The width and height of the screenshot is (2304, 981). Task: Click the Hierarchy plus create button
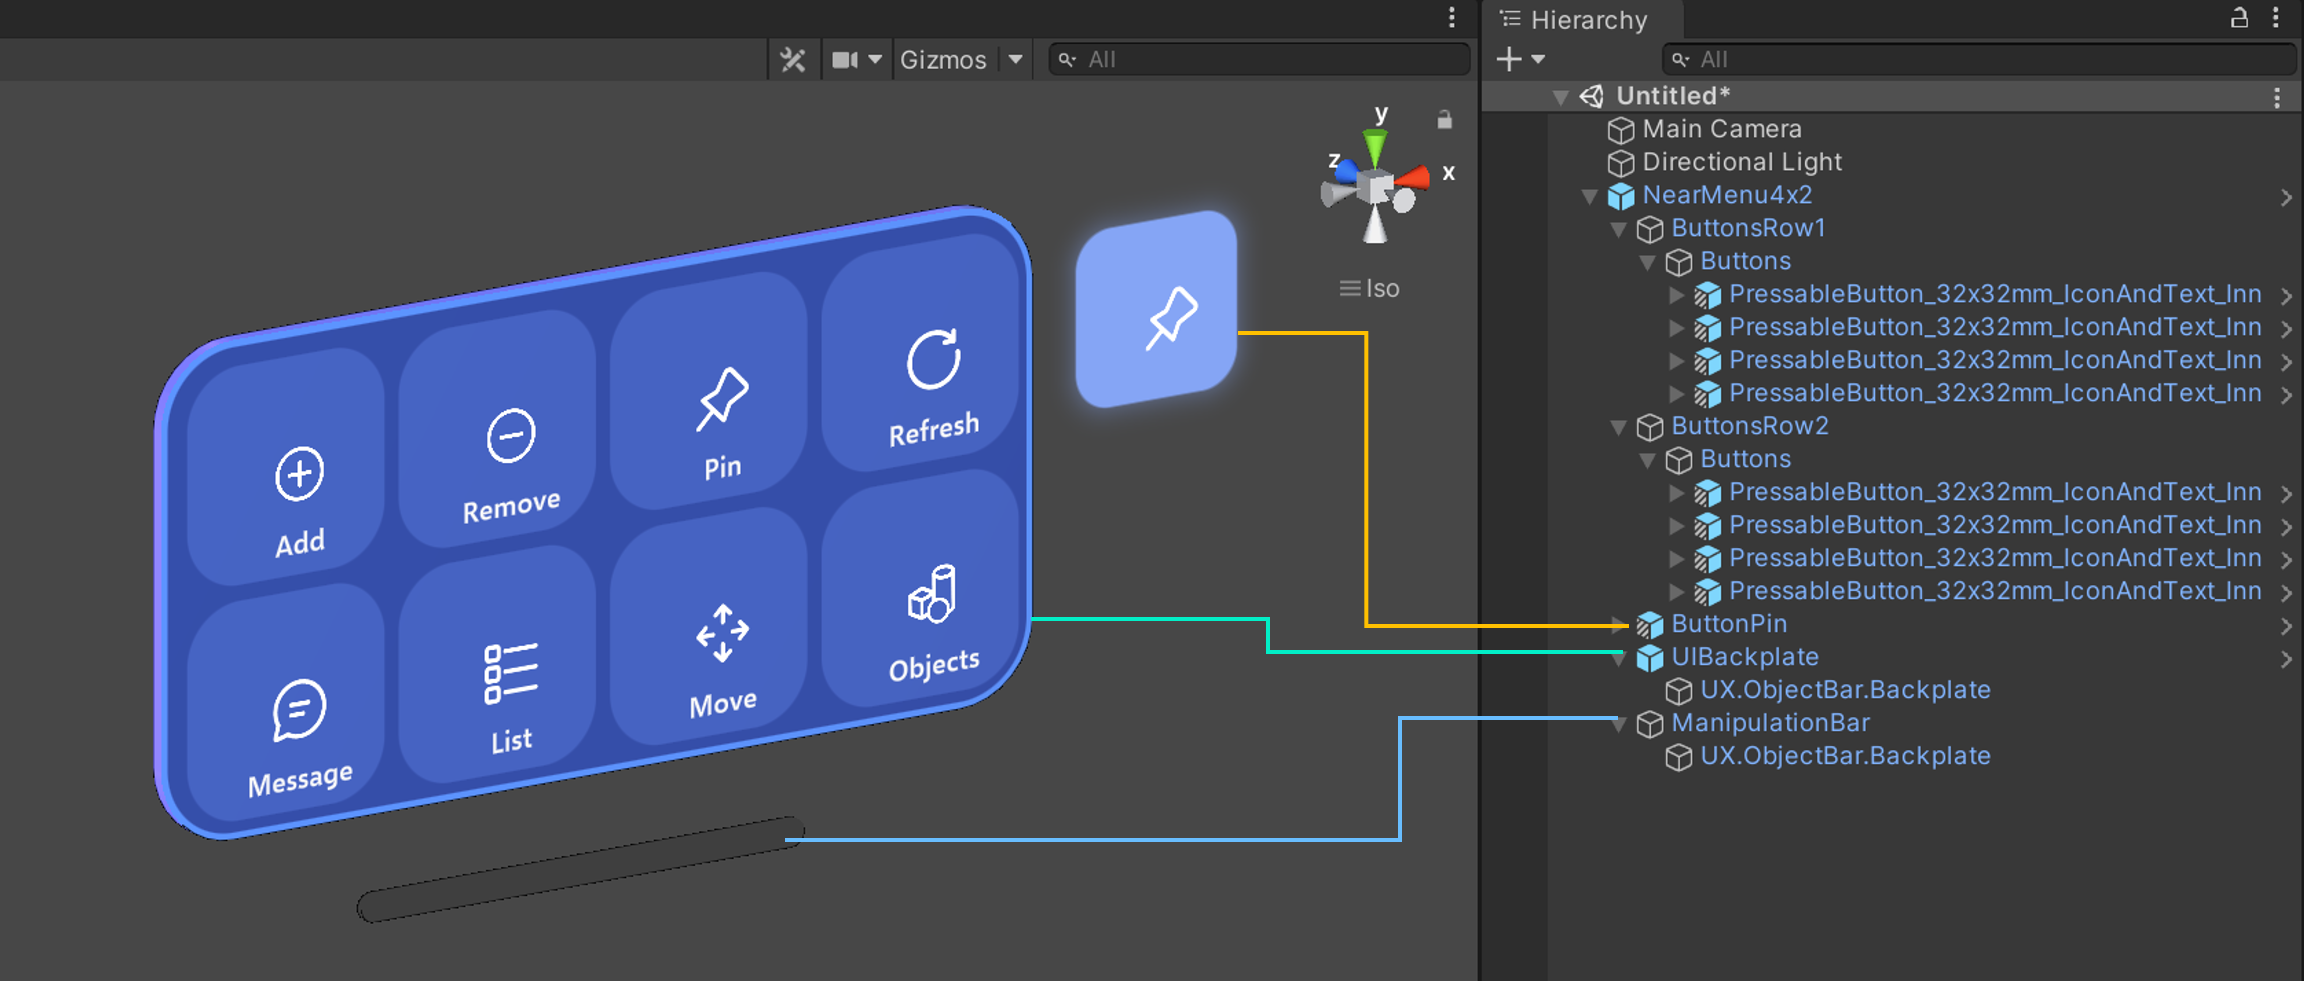tap(1509, 60)
